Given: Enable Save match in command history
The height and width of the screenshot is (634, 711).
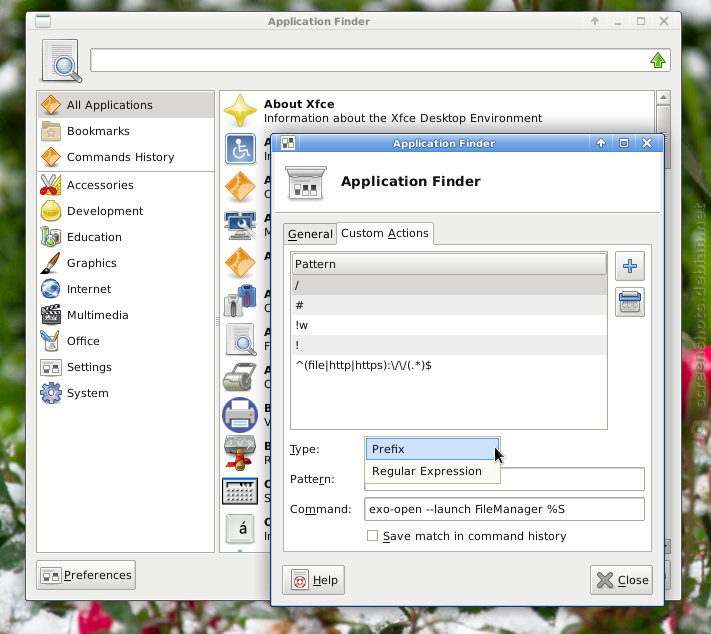Looking at the screenshot, I should (372, 536).
